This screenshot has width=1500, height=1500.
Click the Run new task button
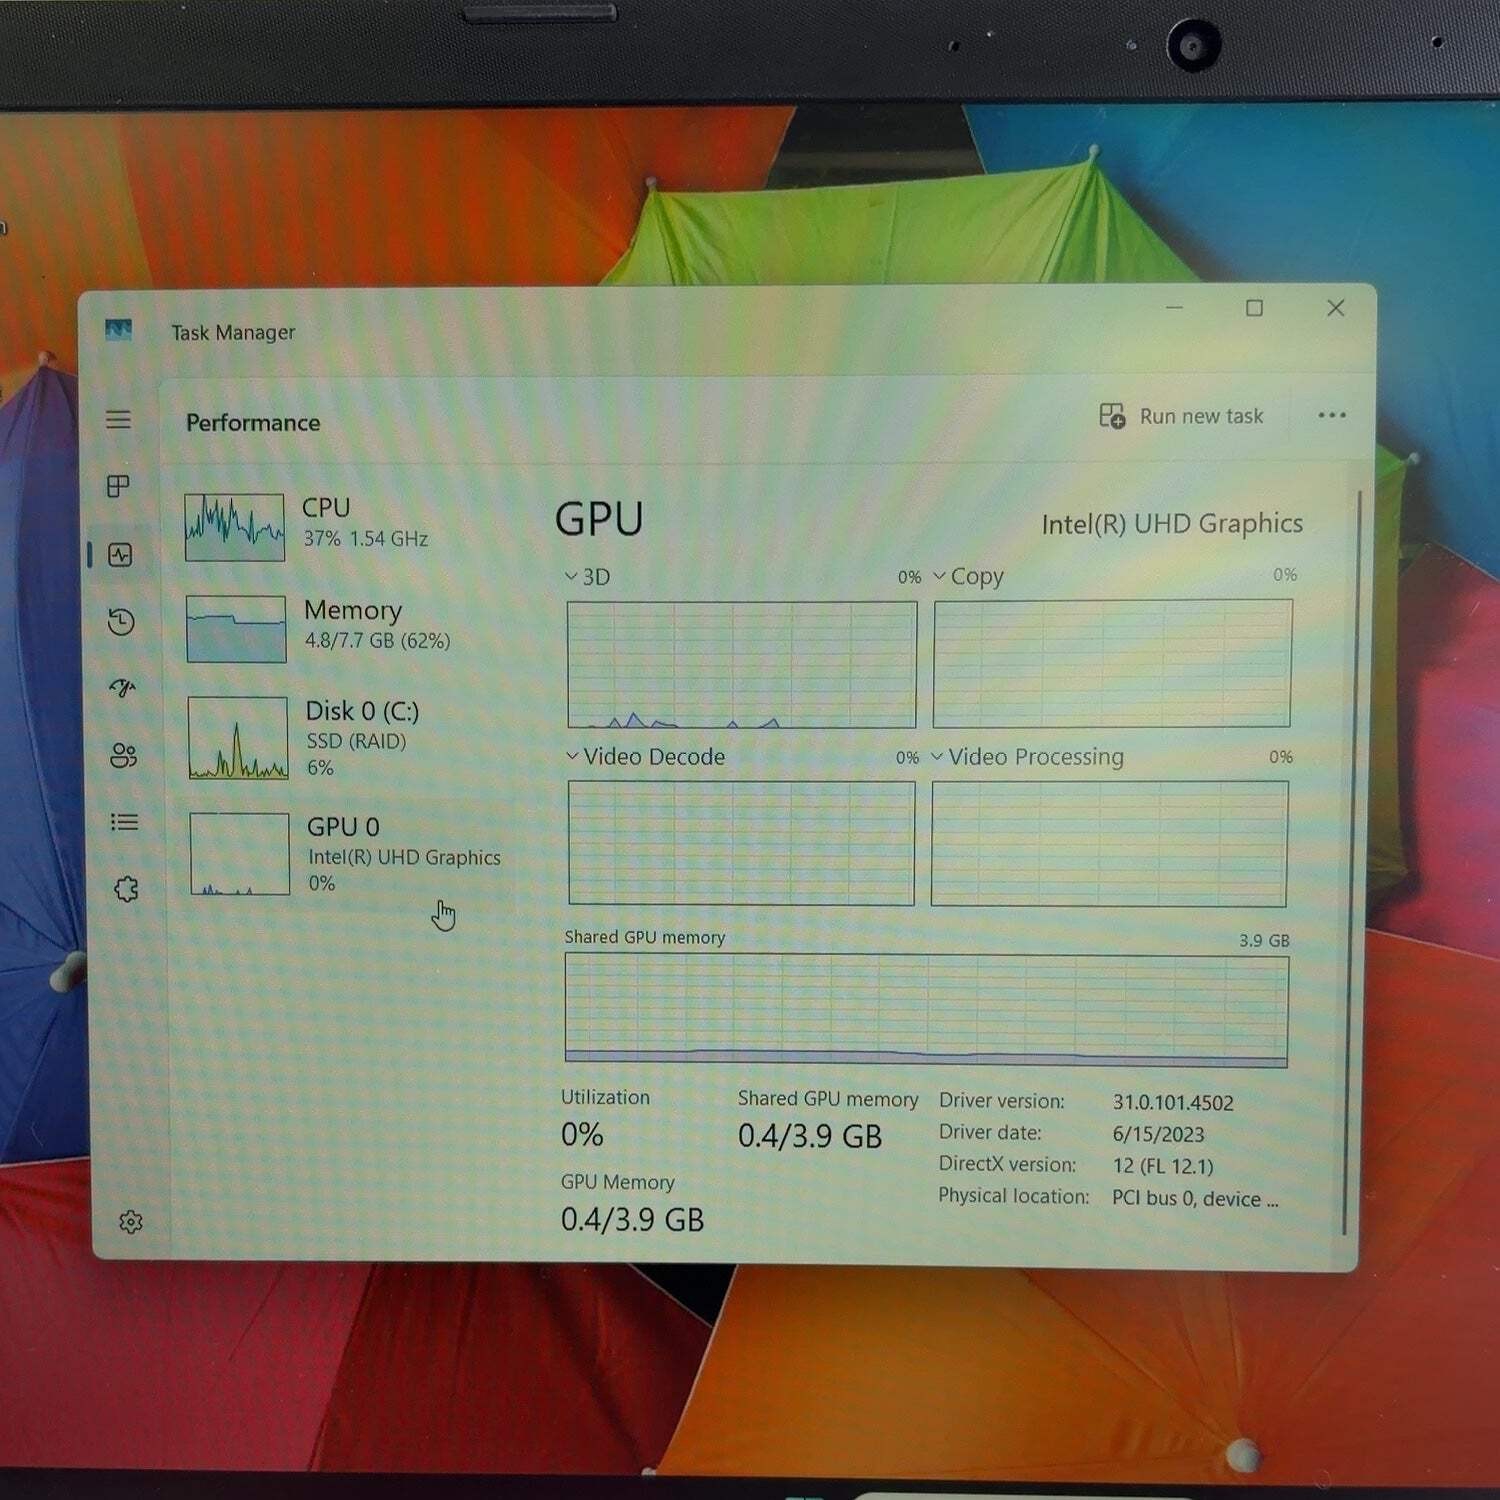[x=1181, y=416]
